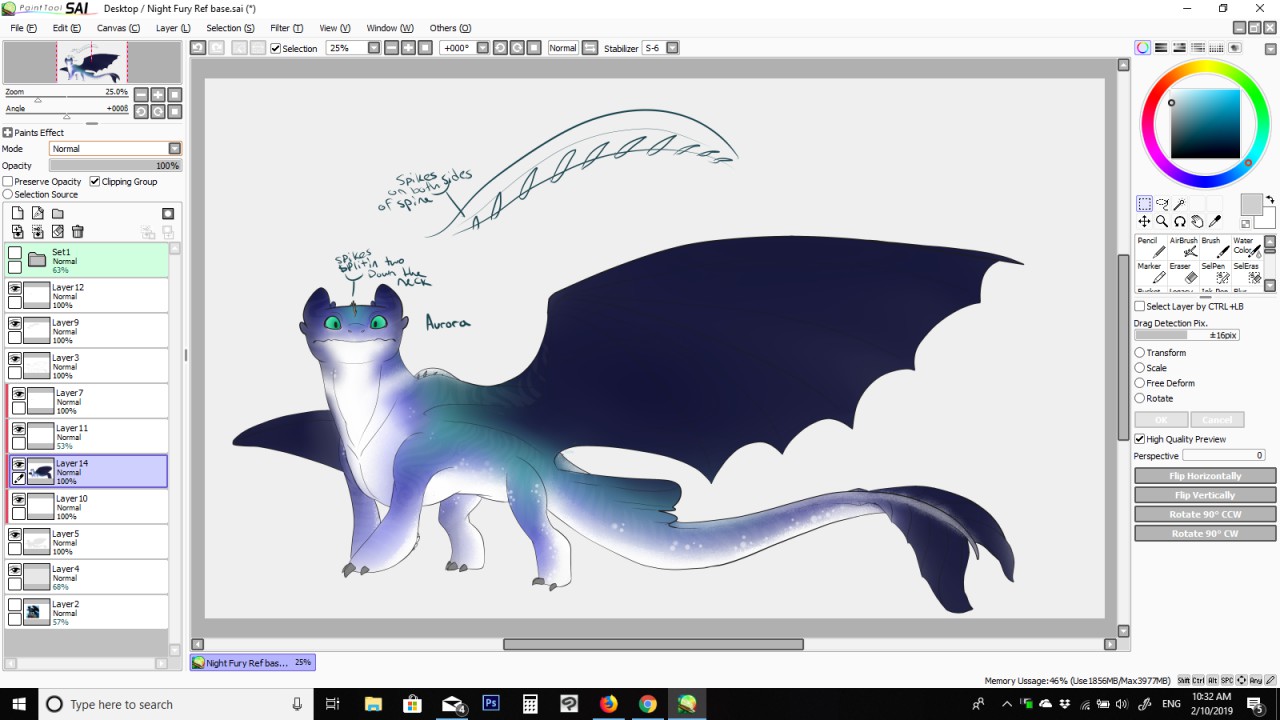This screenshot has height=720, width=1280.
Task: Select the Rotate canvas tool
Action: 1180,221
